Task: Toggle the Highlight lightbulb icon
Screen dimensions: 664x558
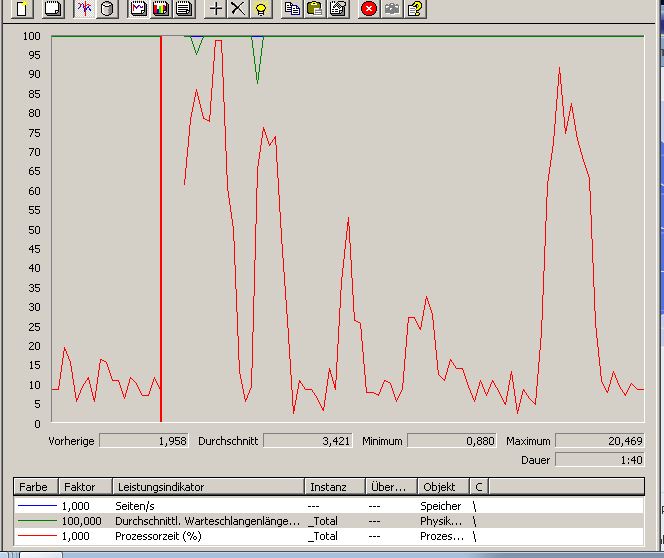Action: [261, 8]
